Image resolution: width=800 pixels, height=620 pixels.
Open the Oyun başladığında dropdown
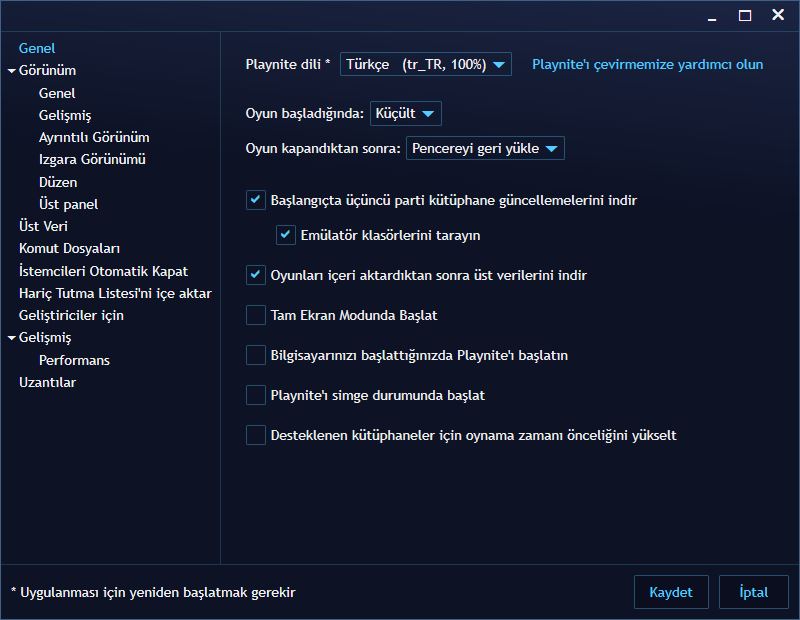406,113
